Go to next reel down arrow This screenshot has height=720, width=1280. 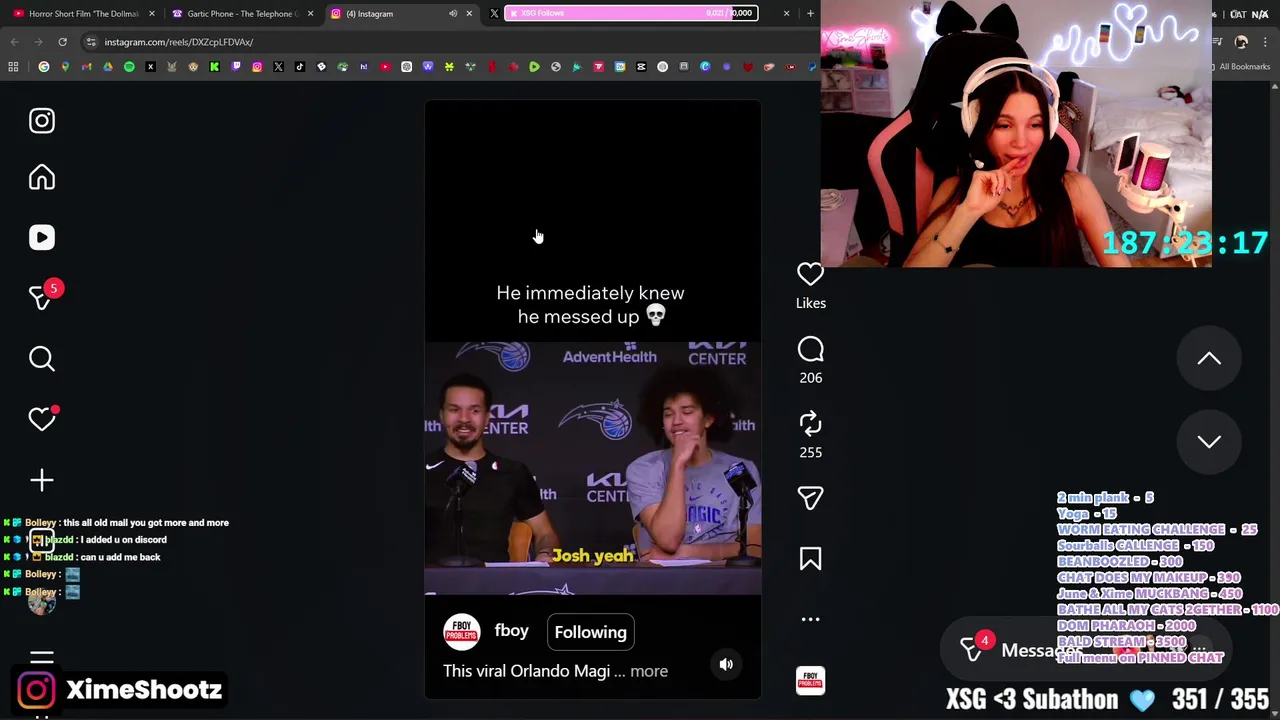(x=1209, y=441)
